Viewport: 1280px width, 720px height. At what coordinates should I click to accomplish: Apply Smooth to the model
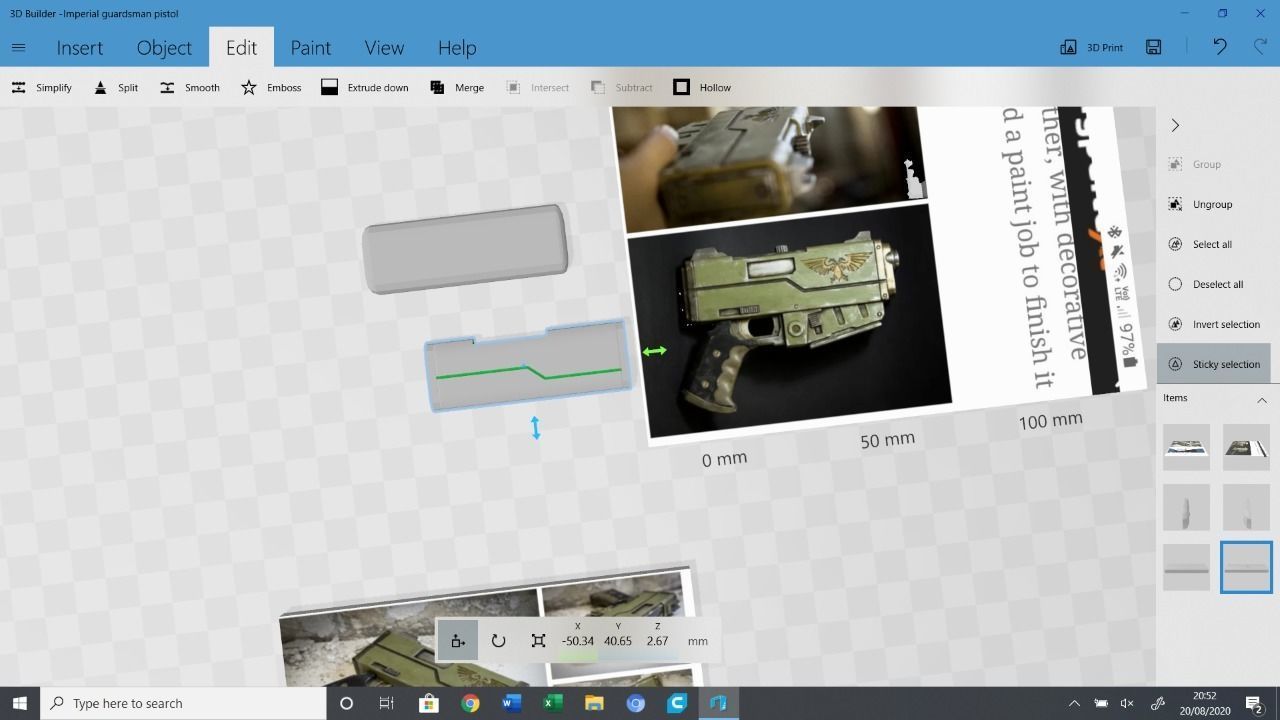click(189, 87)
